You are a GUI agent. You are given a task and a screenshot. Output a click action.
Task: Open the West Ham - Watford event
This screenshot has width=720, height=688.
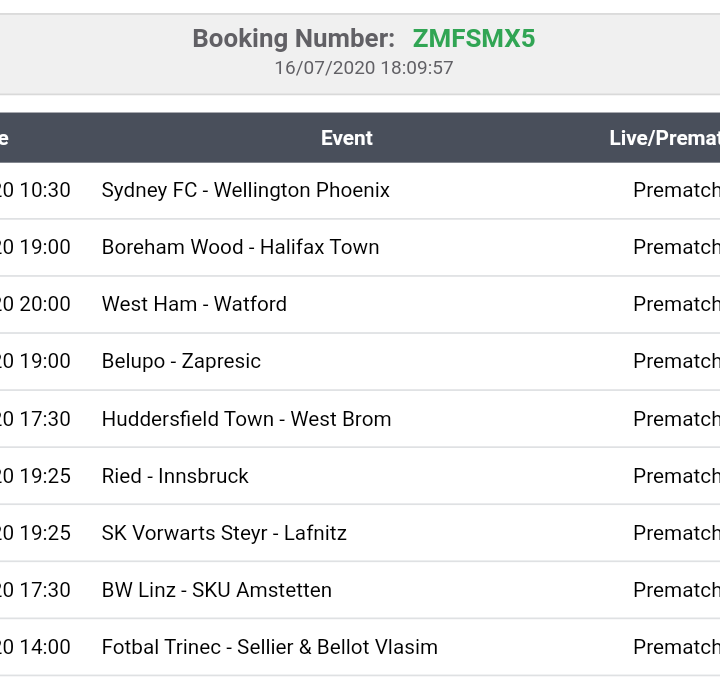point(194,304)
